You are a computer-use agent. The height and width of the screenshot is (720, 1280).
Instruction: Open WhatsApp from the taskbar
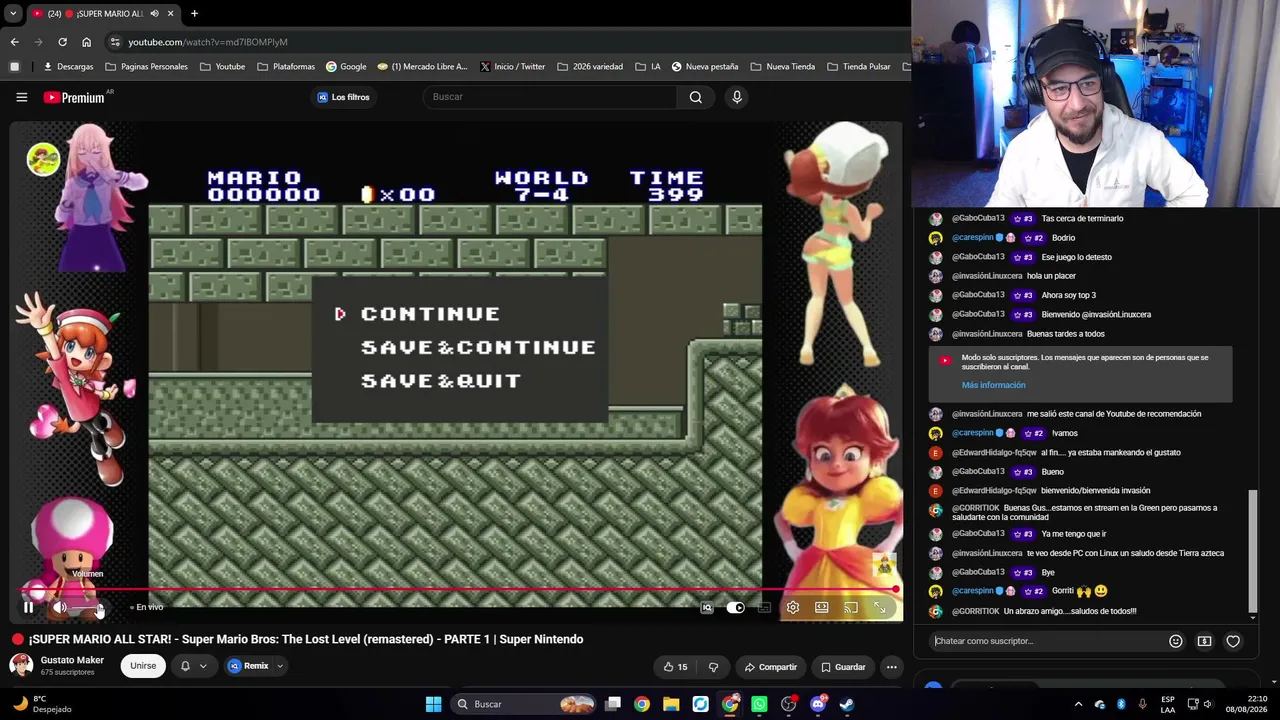tap(759, 704)
